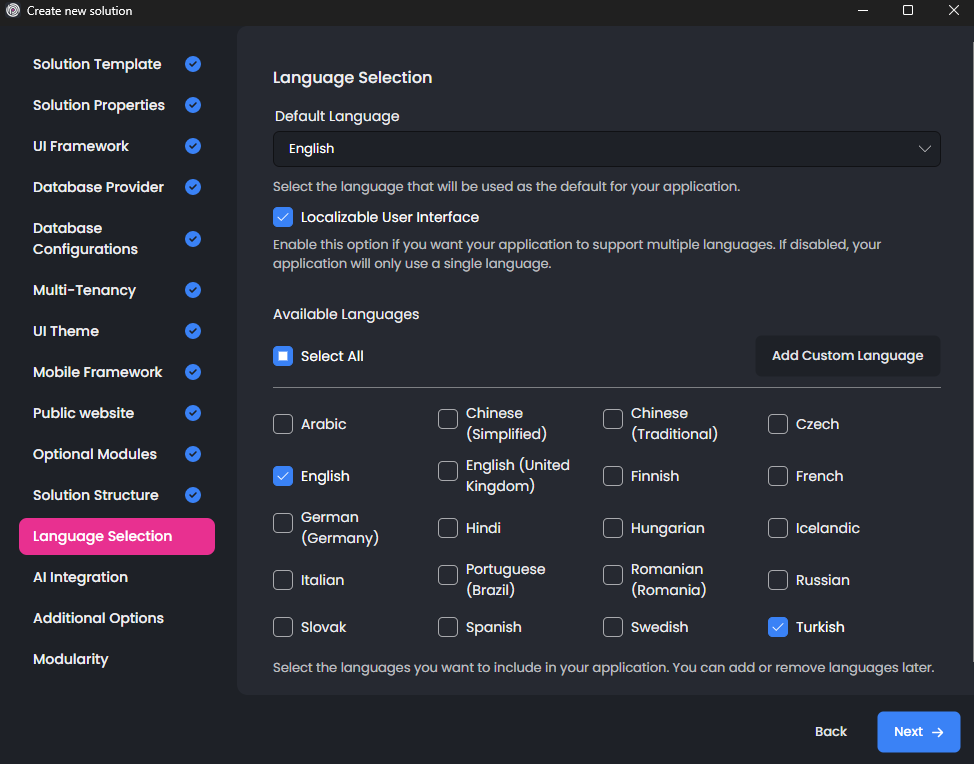Go to the AI Integration step
974x764 pixels.
(x=80, y=577)
